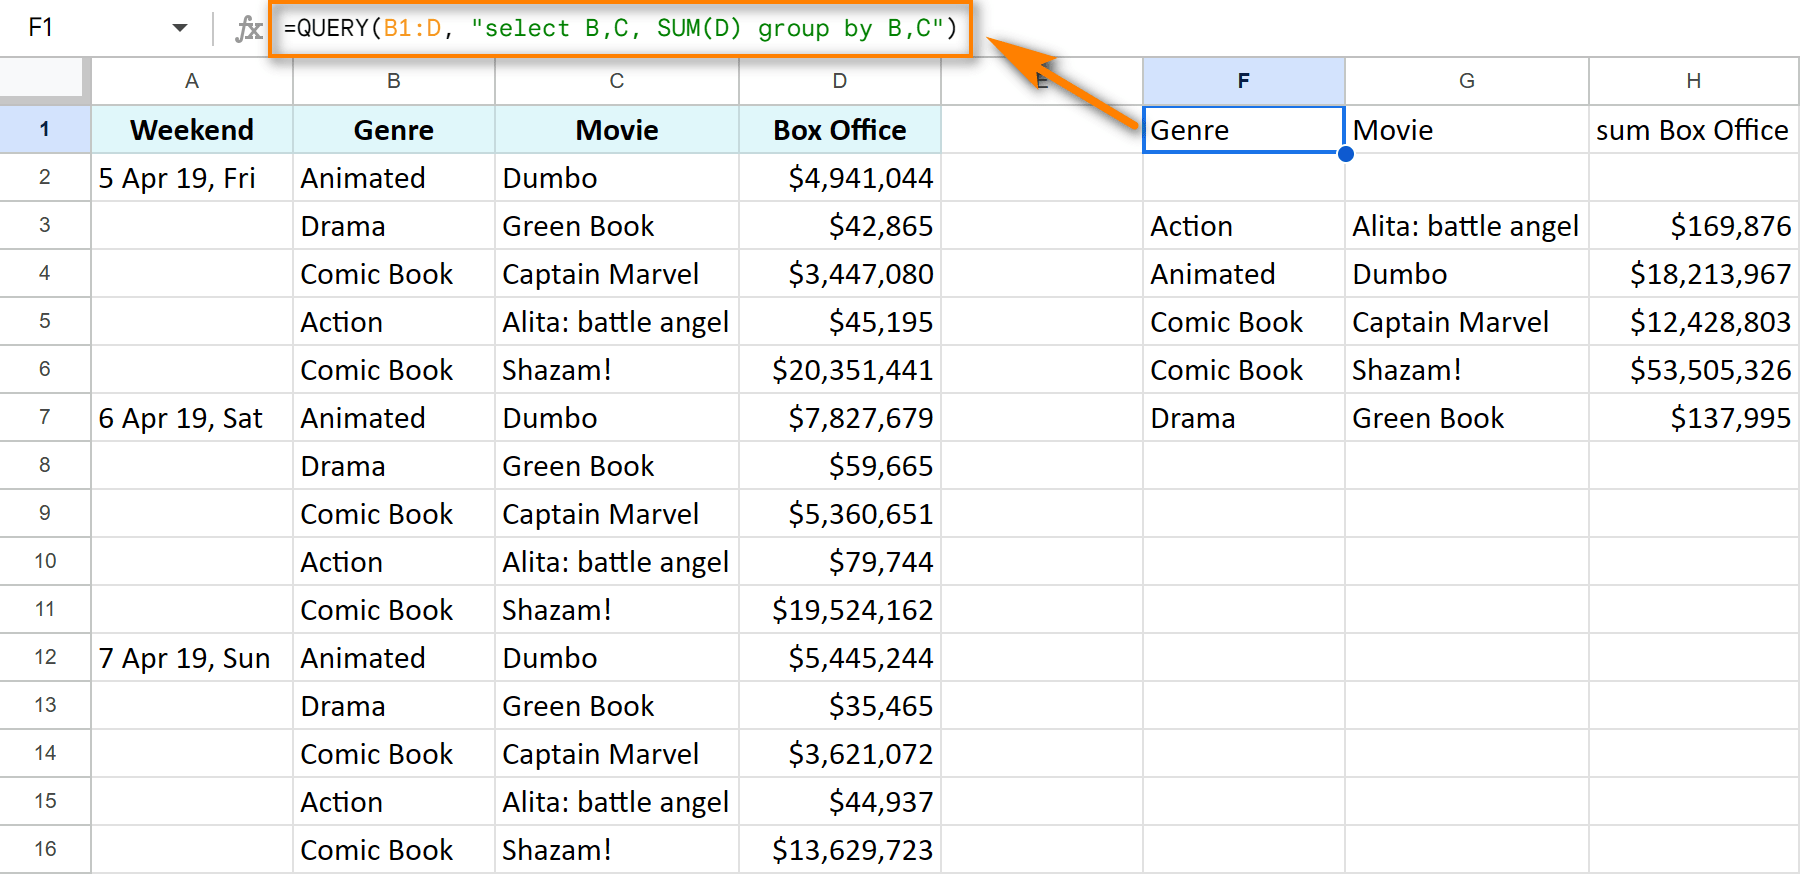Viewport: 1800px width, 874px height.
Task: Click Shazam! in column G
Action: 1467,370
